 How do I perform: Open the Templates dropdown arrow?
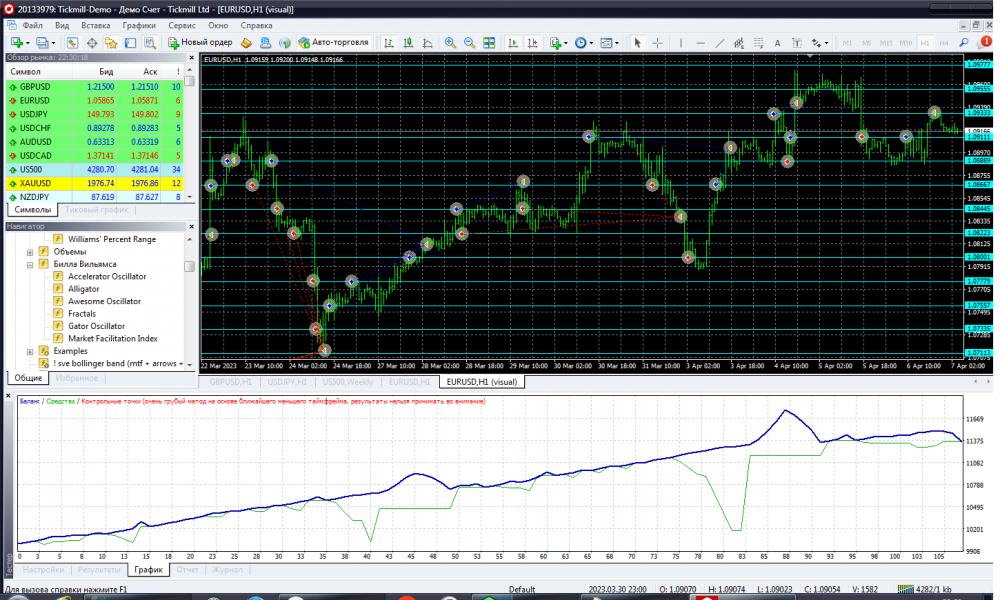617,43
